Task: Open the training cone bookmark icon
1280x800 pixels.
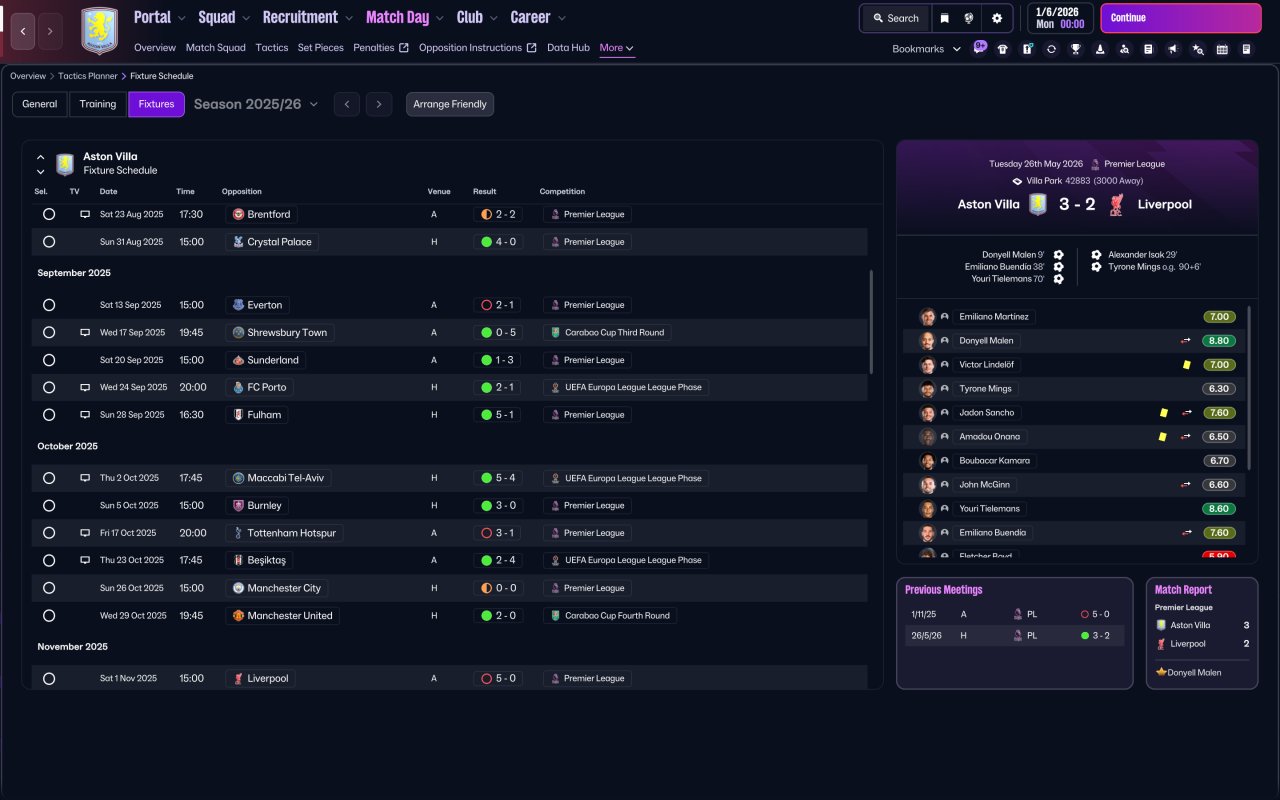Action: click(x=1100, y=49)
